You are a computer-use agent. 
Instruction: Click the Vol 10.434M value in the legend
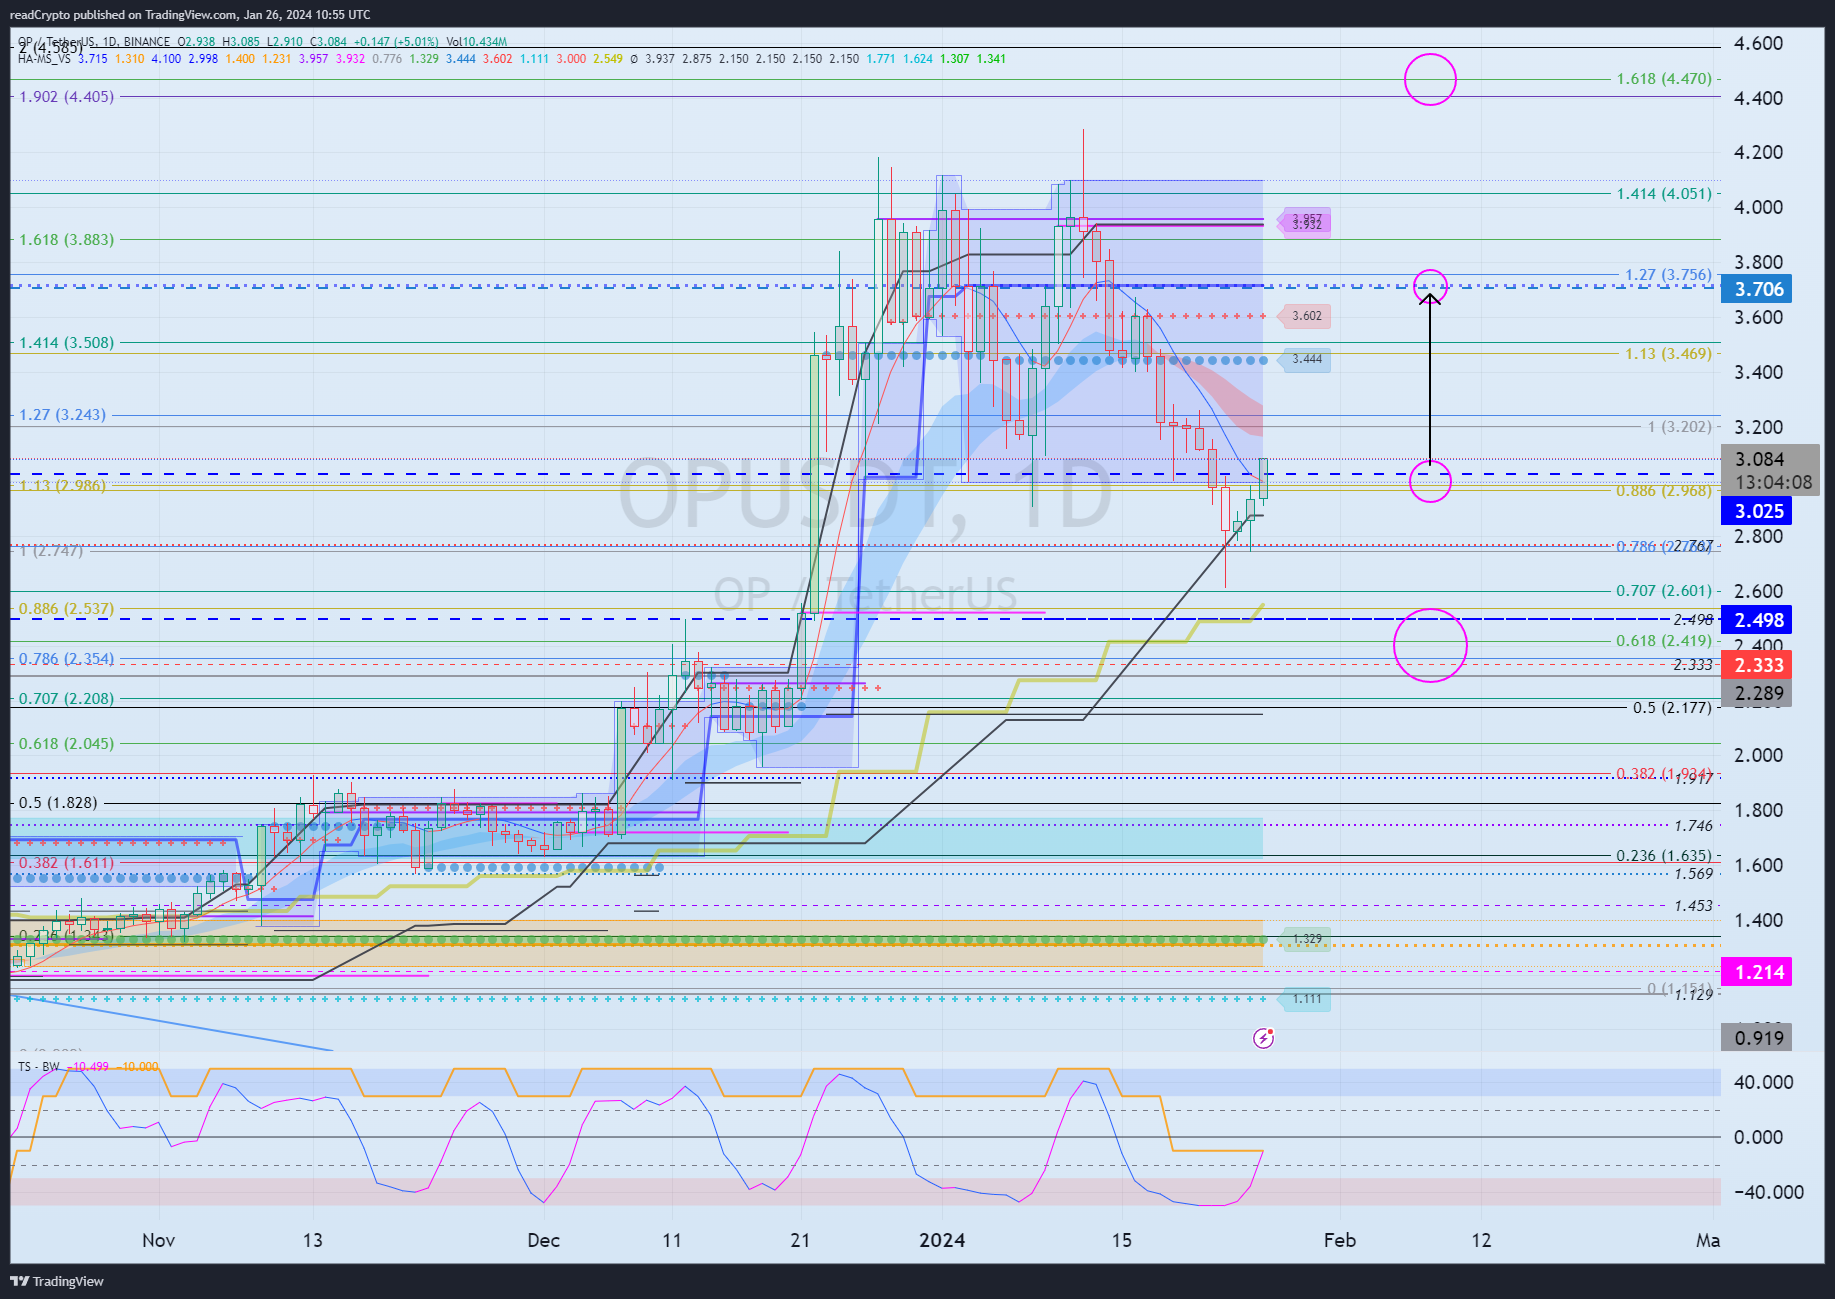[476, 42]
